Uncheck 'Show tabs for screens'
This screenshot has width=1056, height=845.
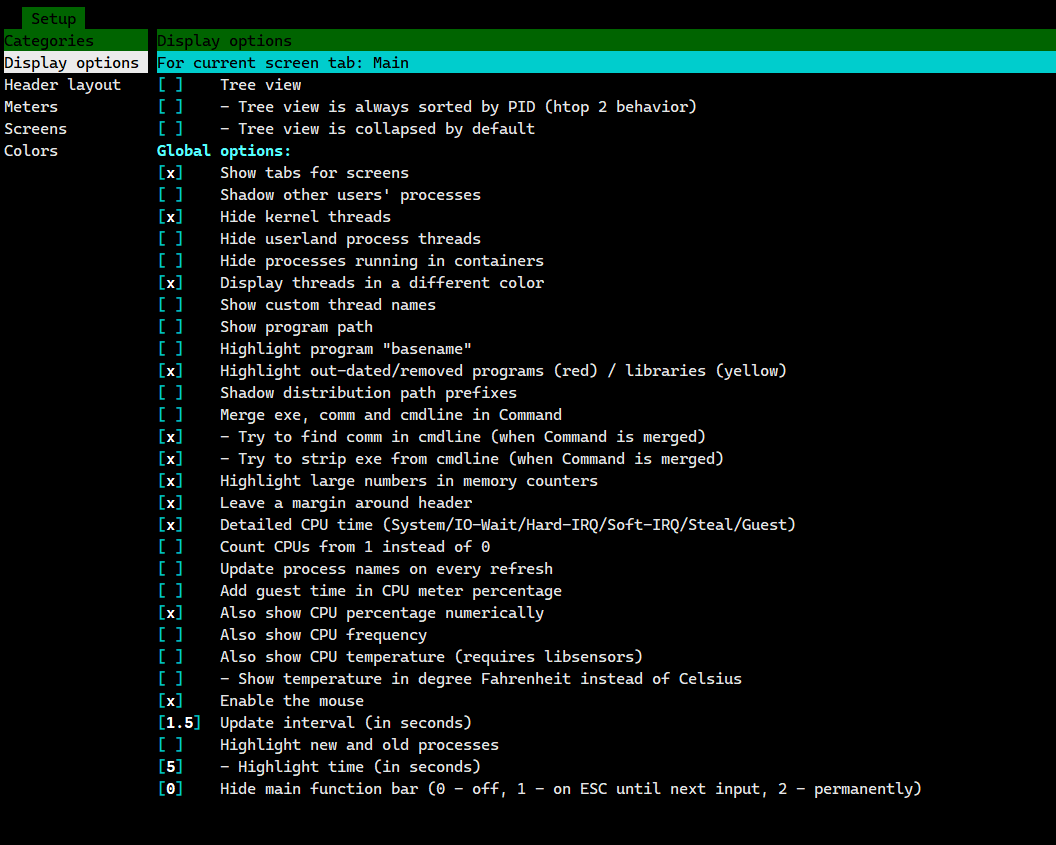coord(170,173)
